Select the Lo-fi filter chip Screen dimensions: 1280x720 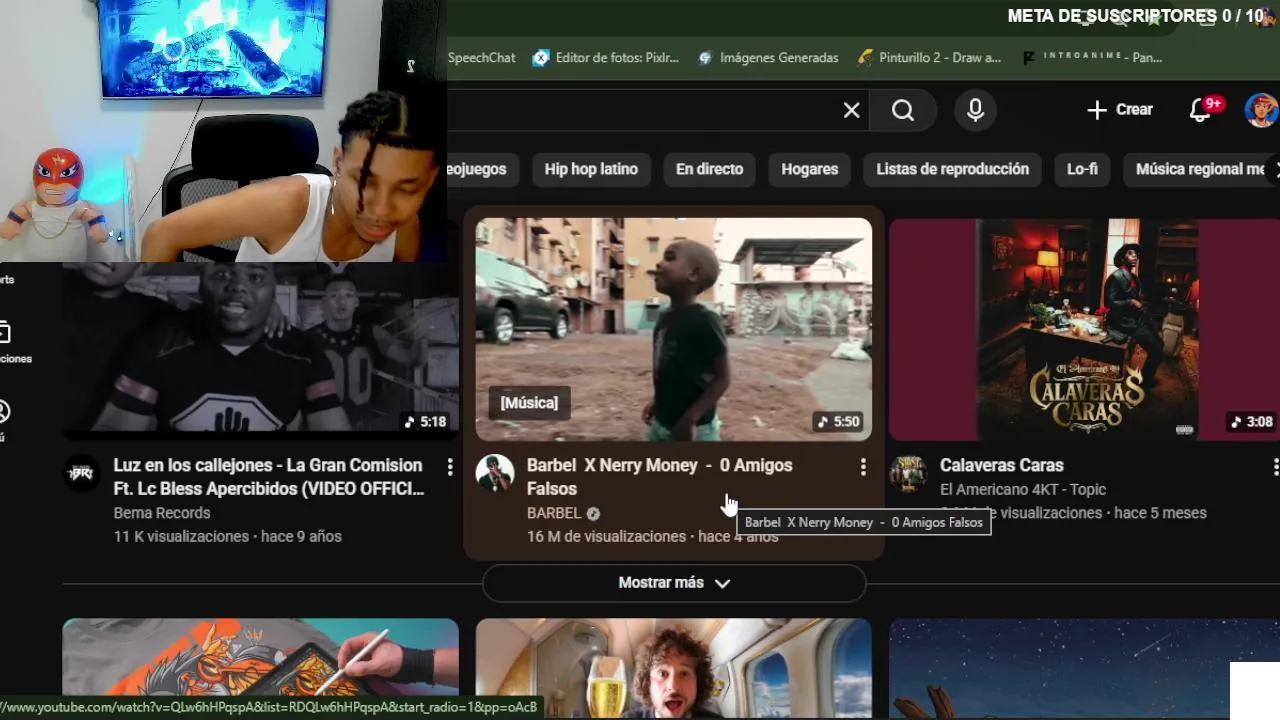[1082, 169]
